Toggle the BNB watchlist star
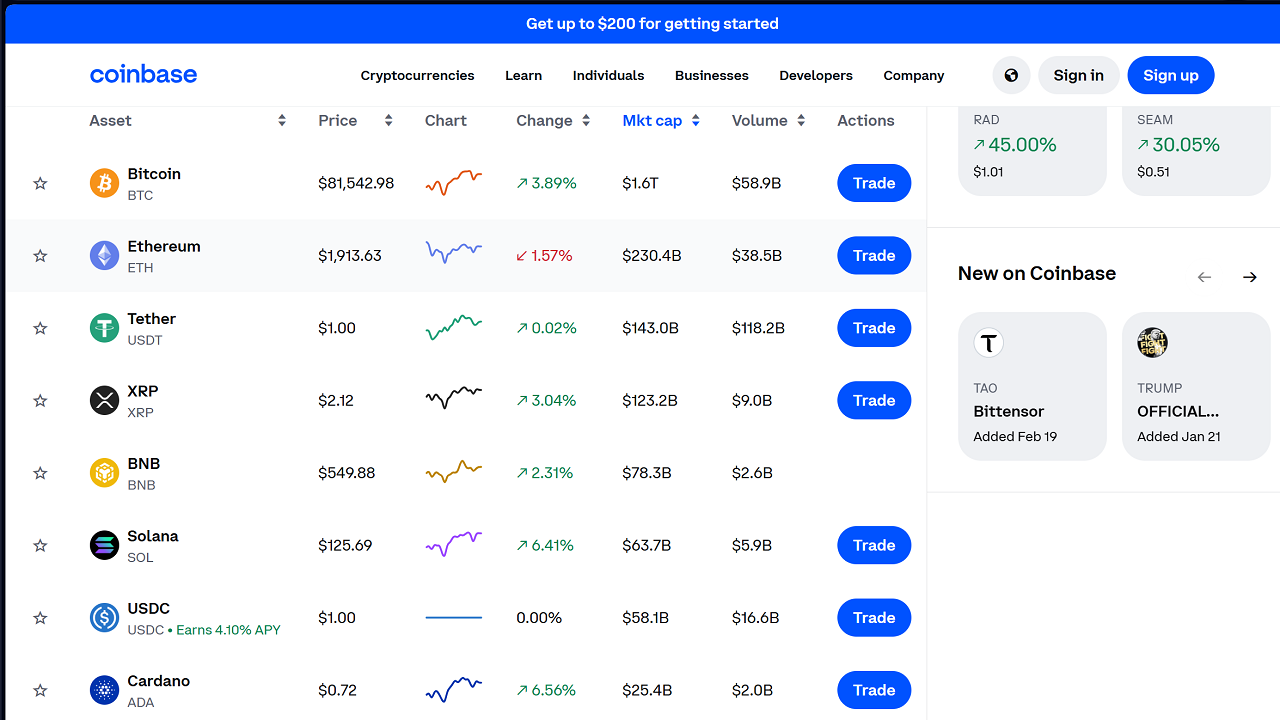1280x720 pixels. tap(40, 473)
